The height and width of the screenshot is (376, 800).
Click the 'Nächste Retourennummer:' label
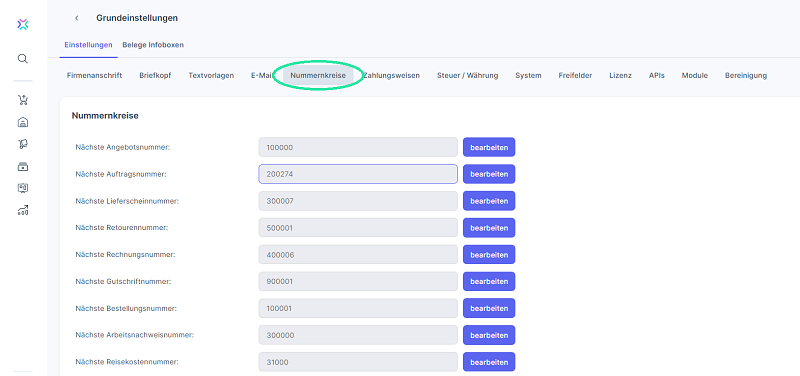[x=121, y=228]
